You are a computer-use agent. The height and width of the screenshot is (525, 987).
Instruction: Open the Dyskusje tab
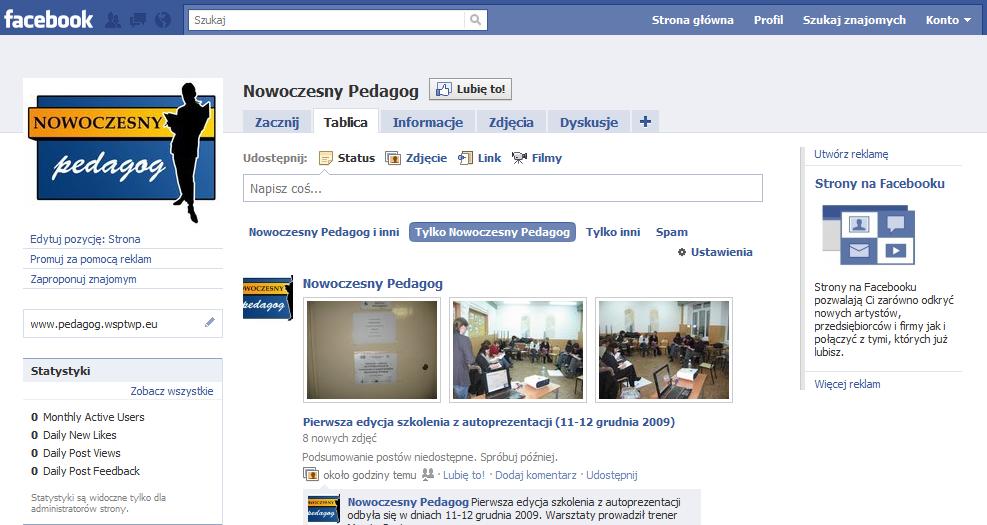(588, 123)
